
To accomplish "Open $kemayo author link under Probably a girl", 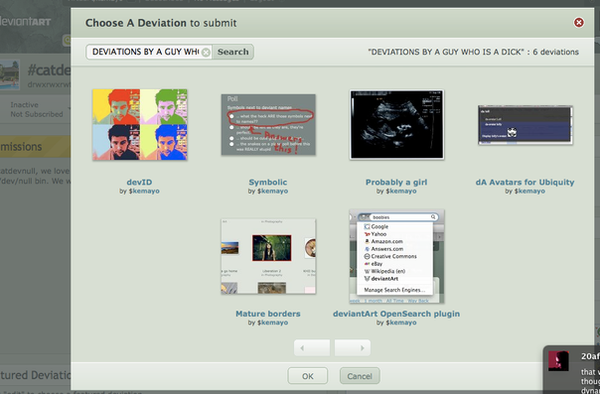I will click(401, 191).
